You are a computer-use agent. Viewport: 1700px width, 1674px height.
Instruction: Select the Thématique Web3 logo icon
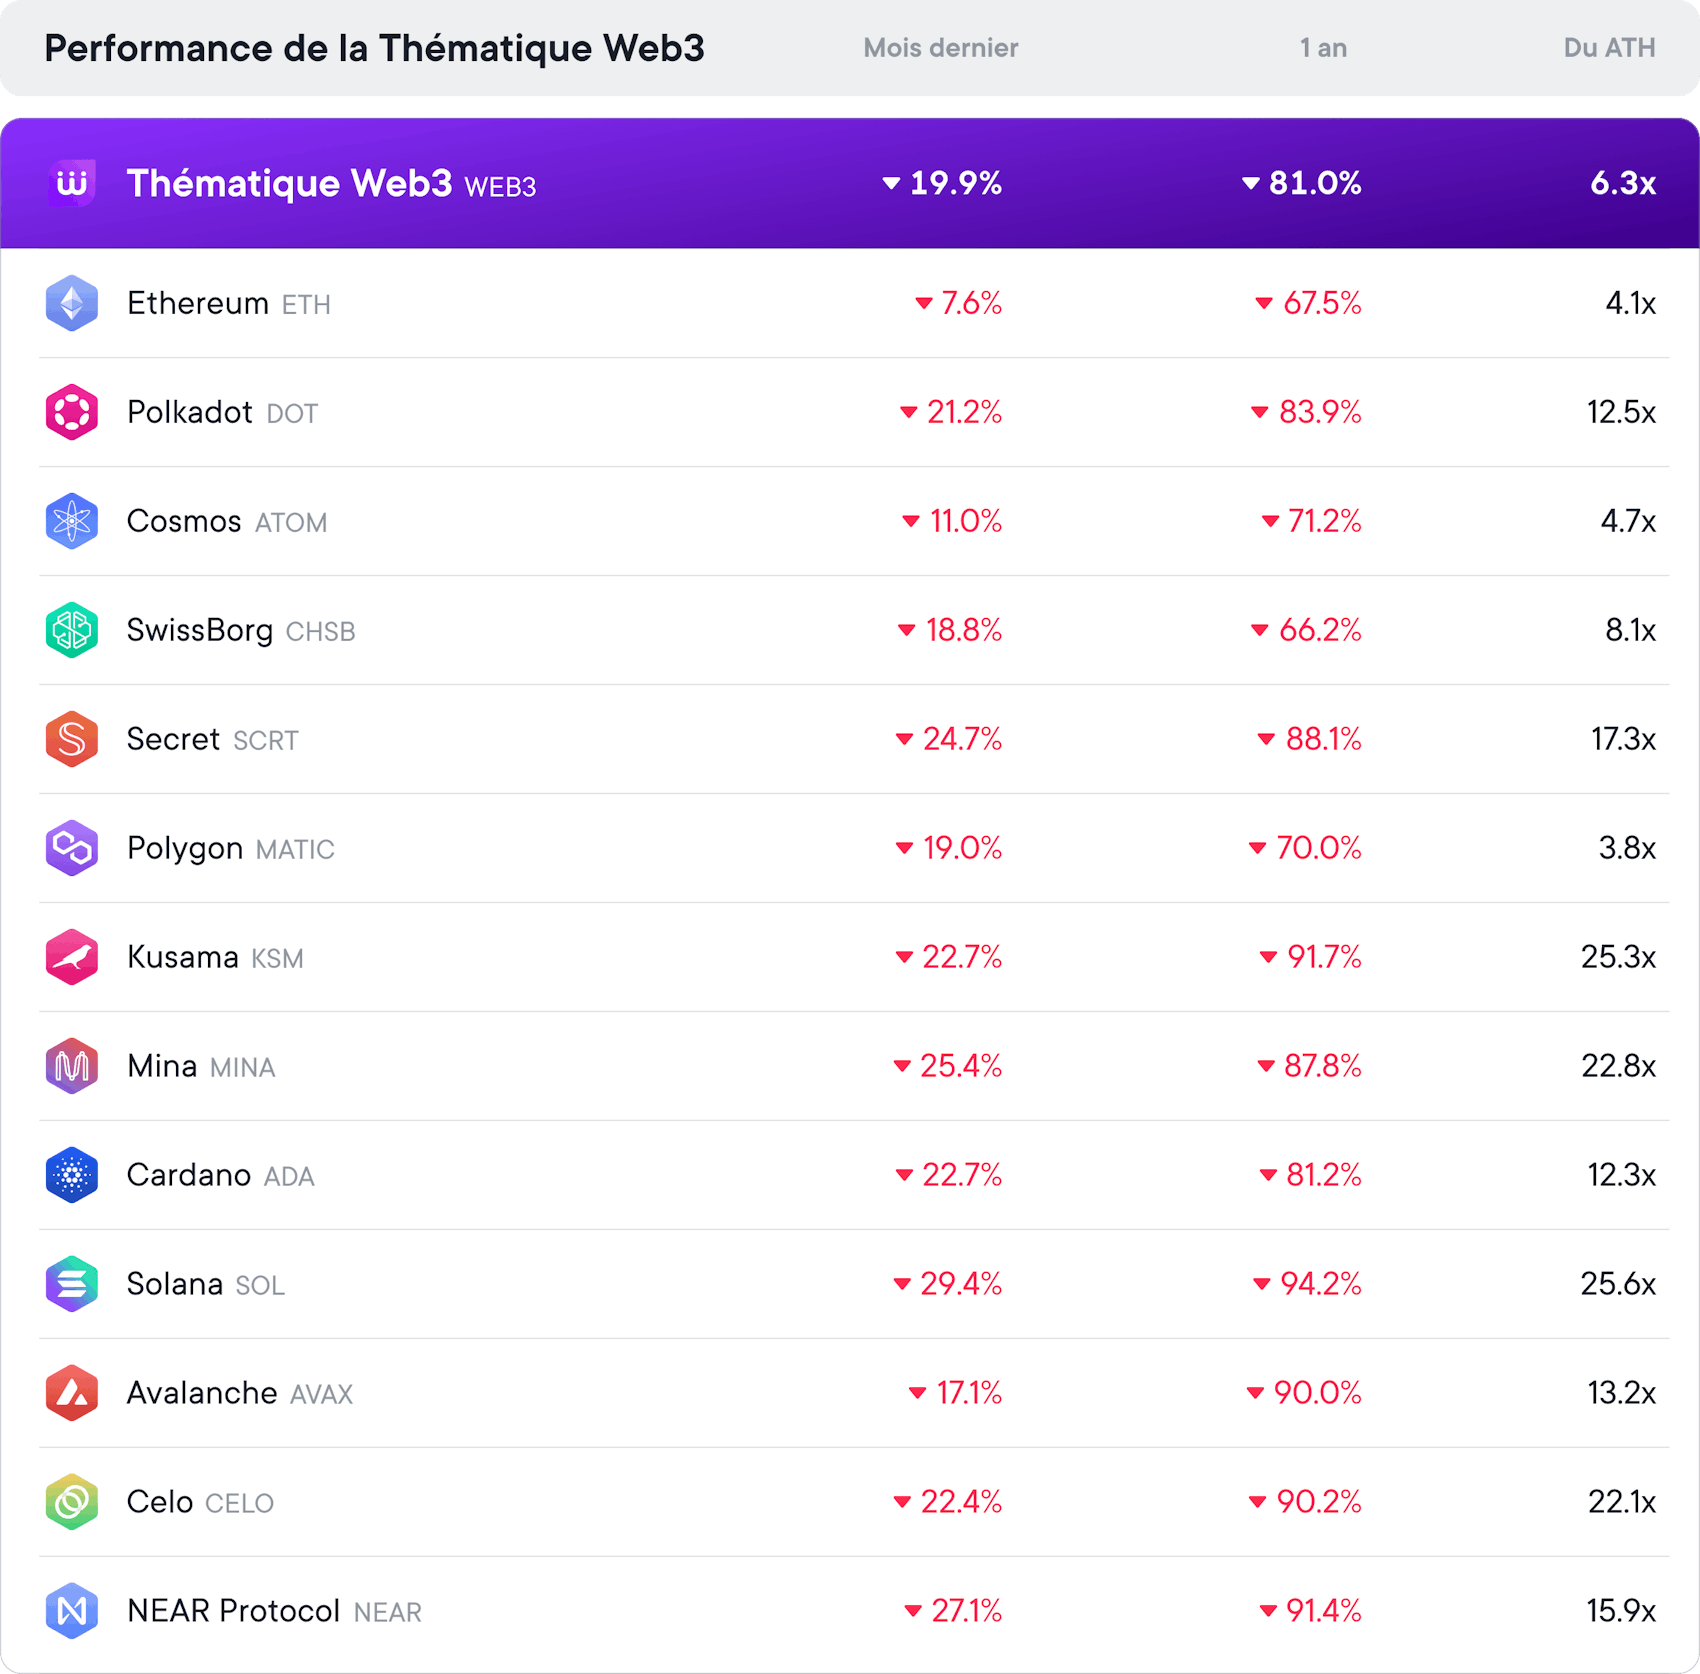(72, 184)
